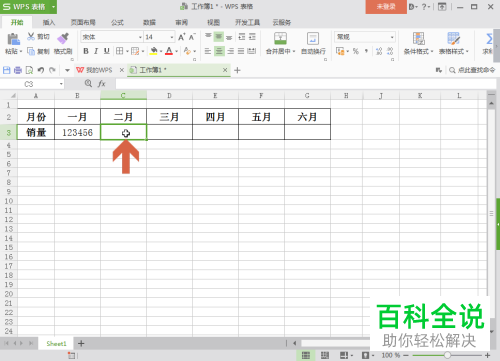Click the increase decimal places icon
The image size is (500, 361).
pos(379,51)
